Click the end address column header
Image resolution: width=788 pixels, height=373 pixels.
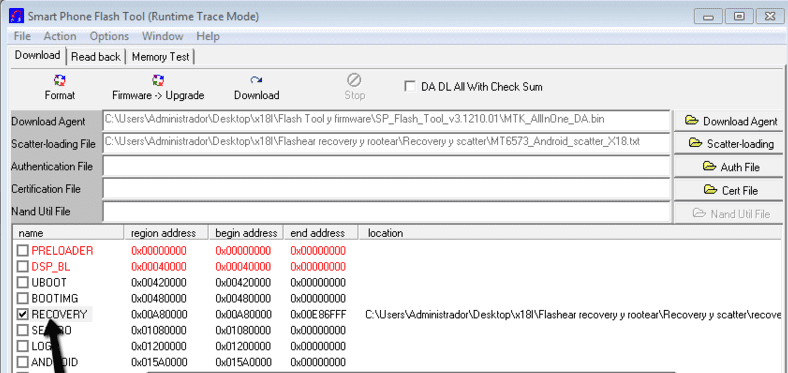tap(321, 233)
